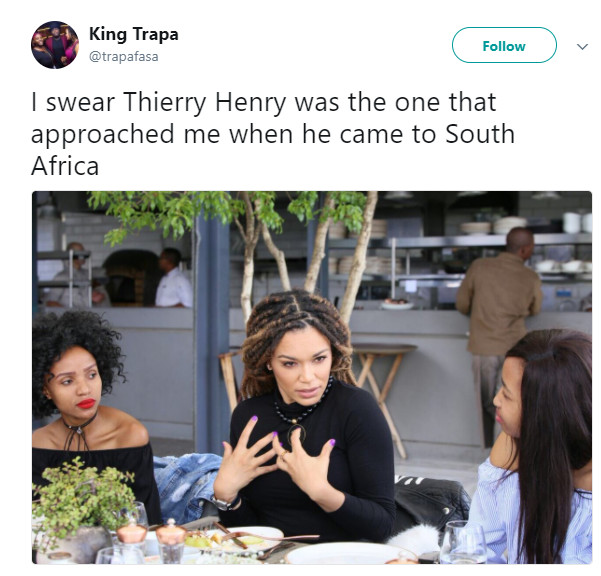Click the black leather bag in the photo
The image size is (601, 576).
tap(432, 501)
